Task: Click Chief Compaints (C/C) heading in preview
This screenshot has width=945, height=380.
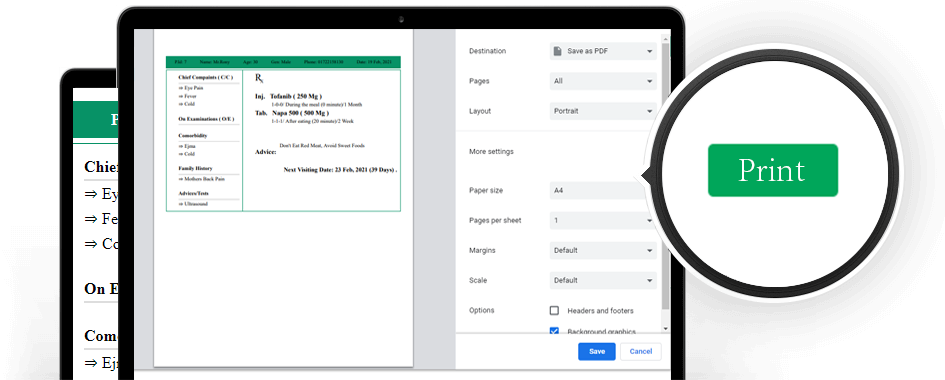Action: click(x=206, y=77)
